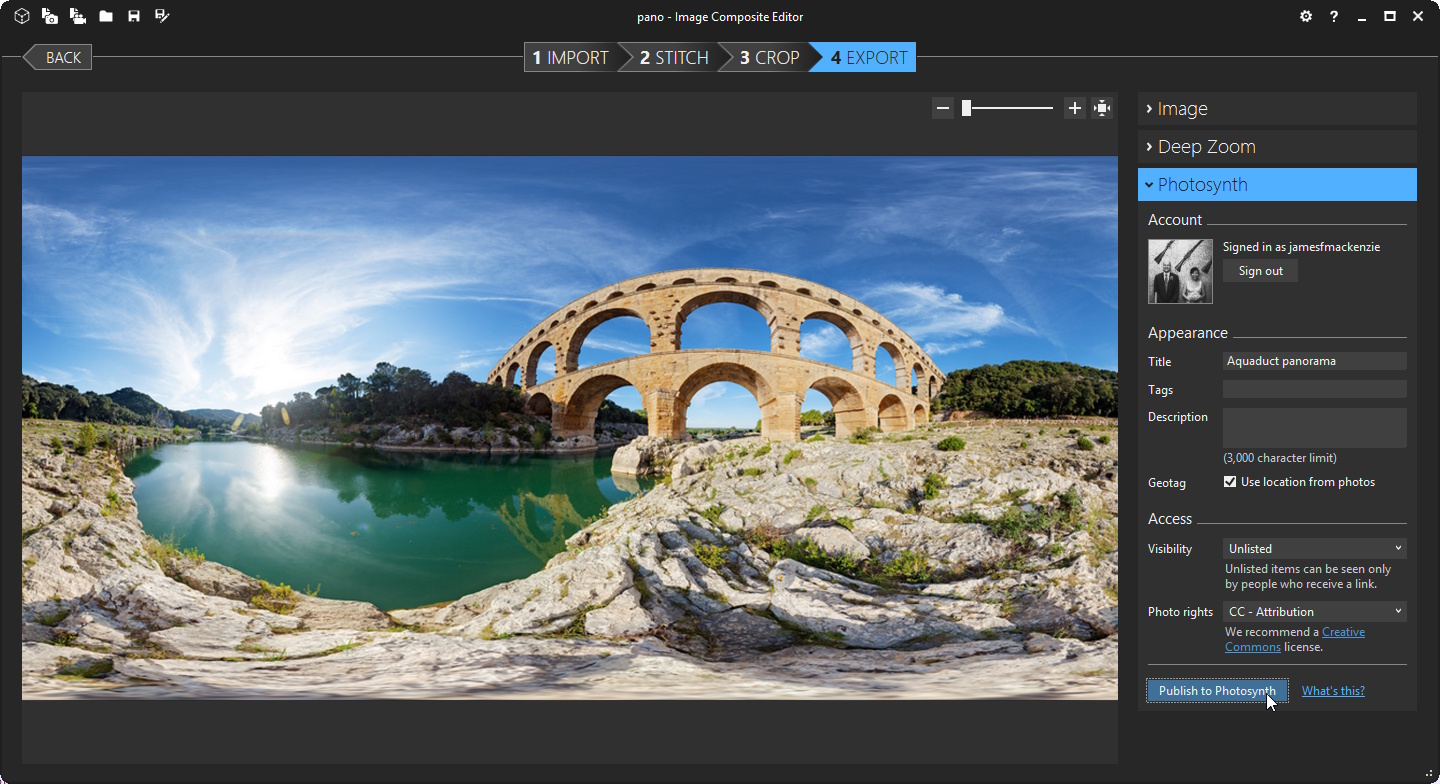The height and width of the screenshot is (784, 1440).
Task: Save the current pano project
Action: coord(133,16)
